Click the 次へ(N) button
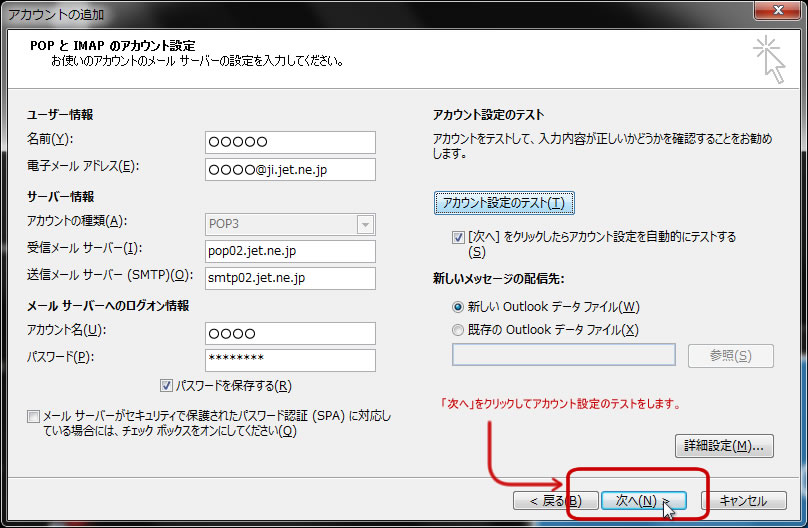Image resolution: width=808 pixels, height=528 pixels. coord(642,500)
